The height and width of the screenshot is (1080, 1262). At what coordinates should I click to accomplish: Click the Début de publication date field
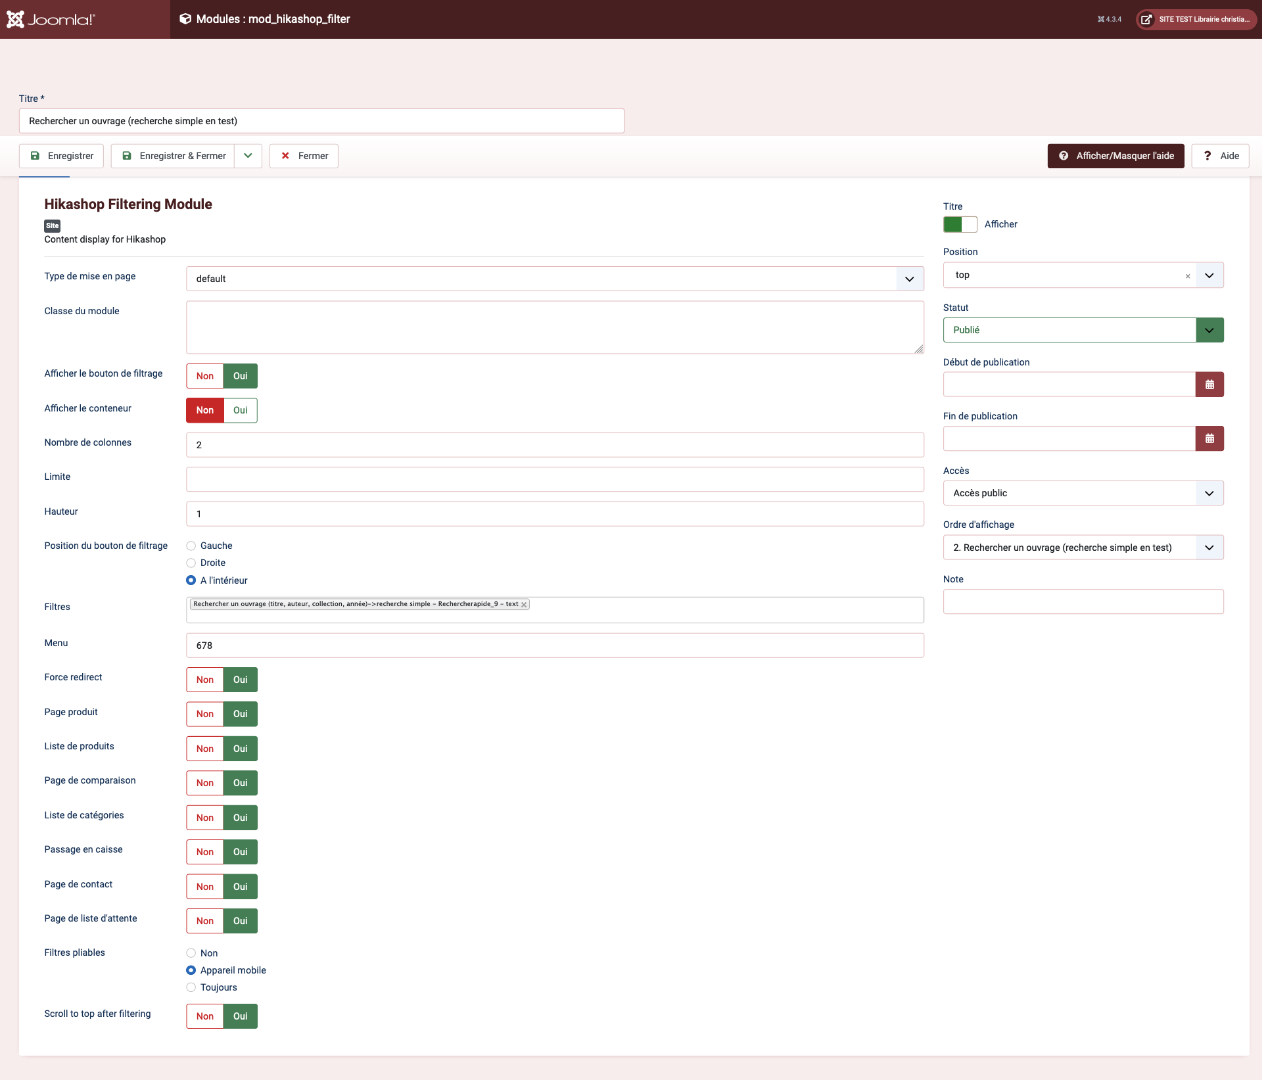tap(1069, 384)
